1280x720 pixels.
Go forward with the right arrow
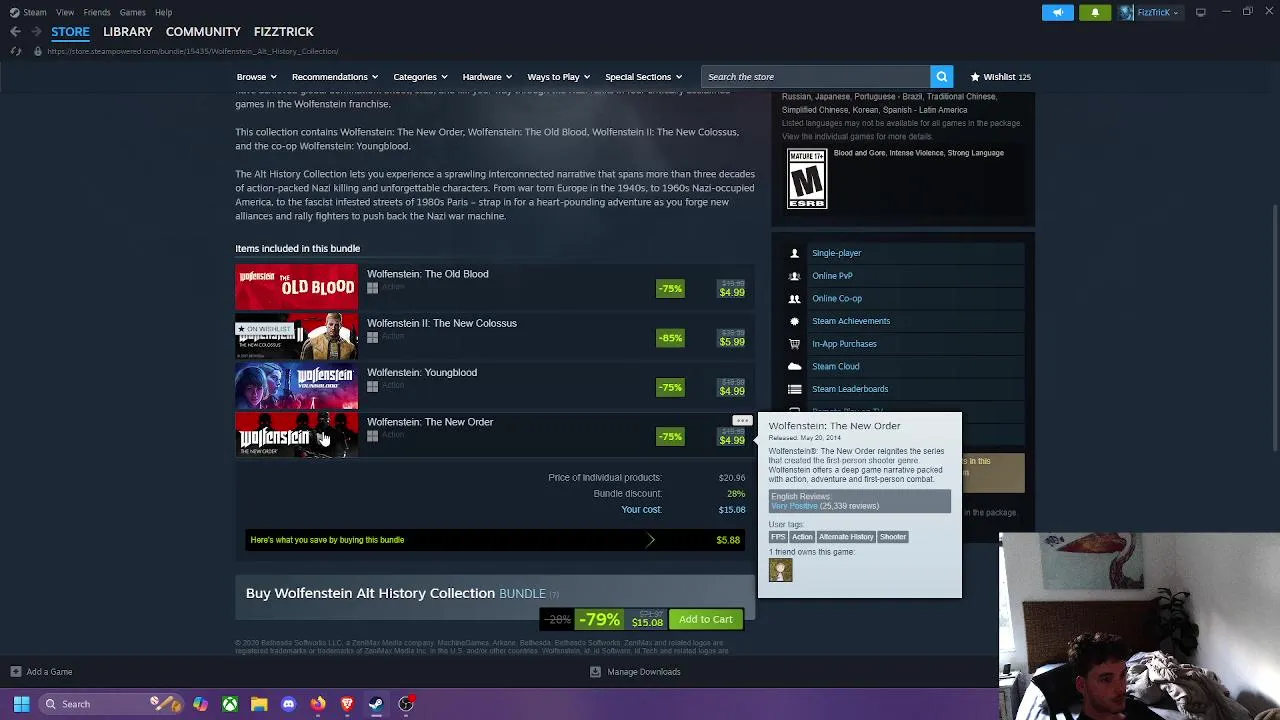click(x=37, y=32)
